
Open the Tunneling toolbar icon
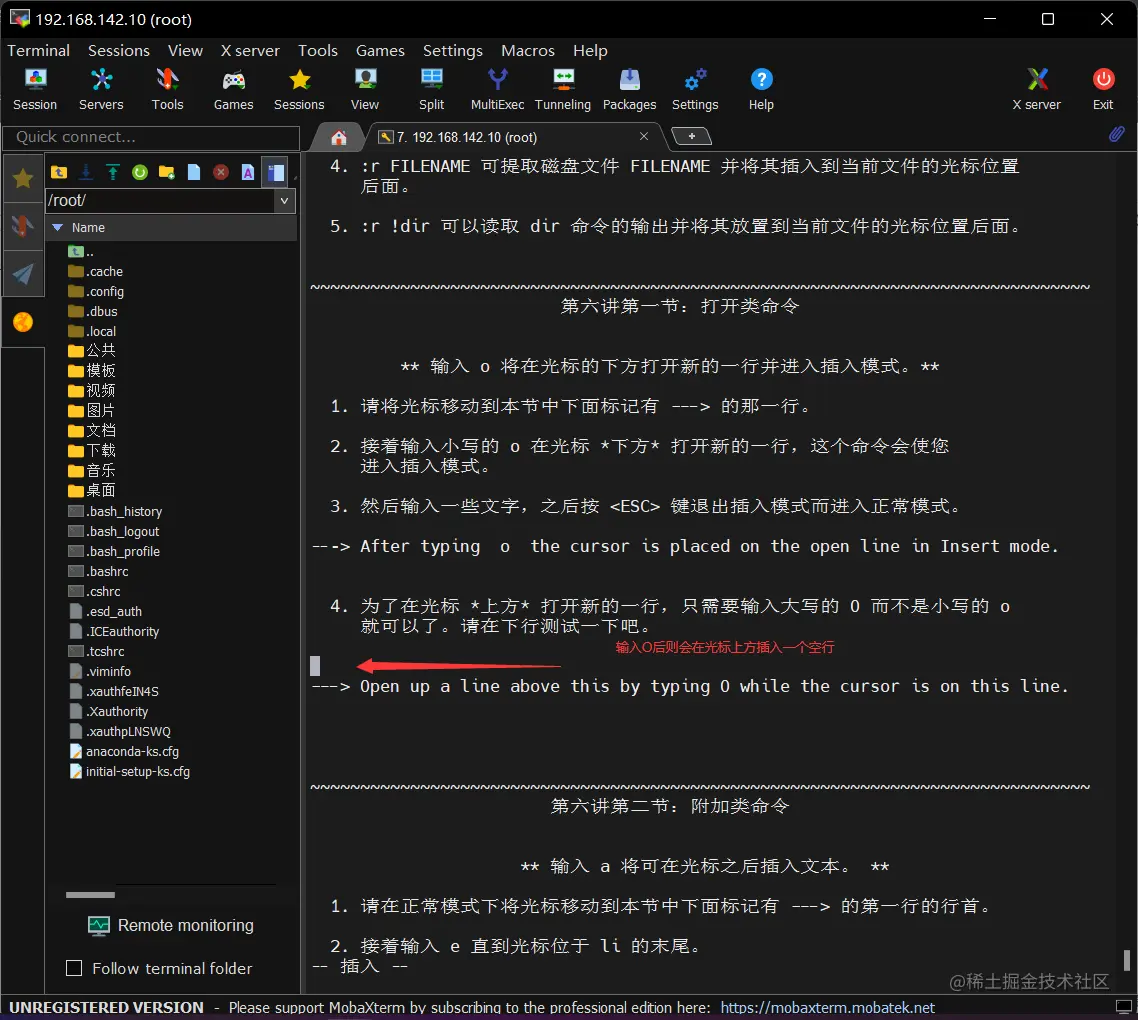(563, 89)
